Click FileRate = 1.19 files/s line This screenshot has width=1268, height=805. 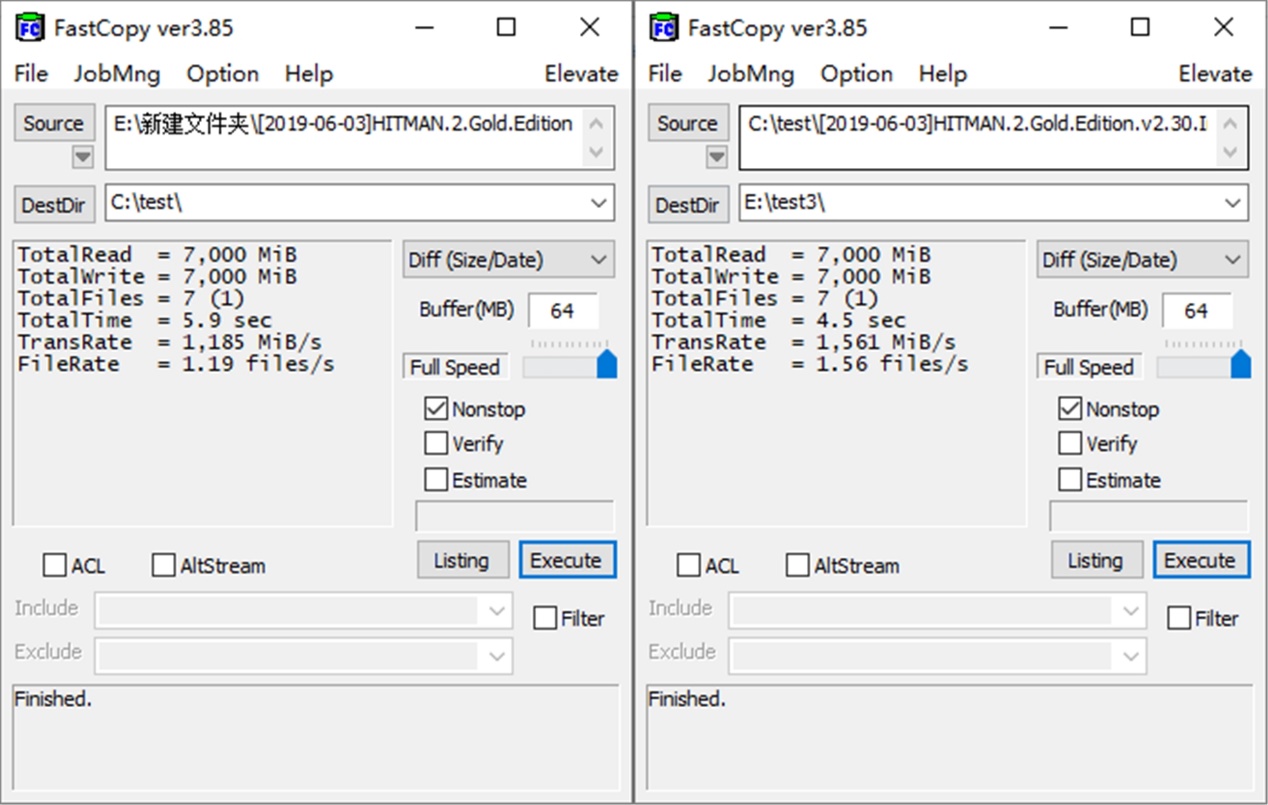pos(176,364)
